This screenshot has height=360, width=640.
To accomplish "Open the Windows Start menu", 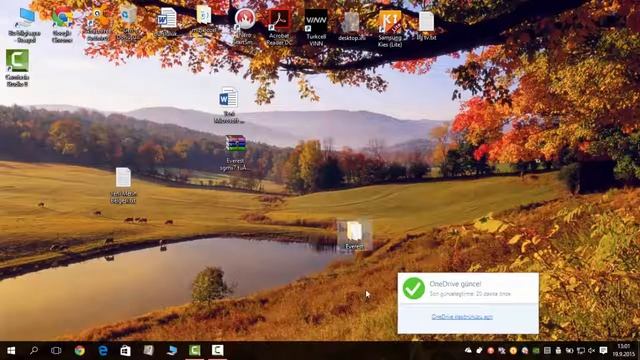I will [x=11, y=351].
